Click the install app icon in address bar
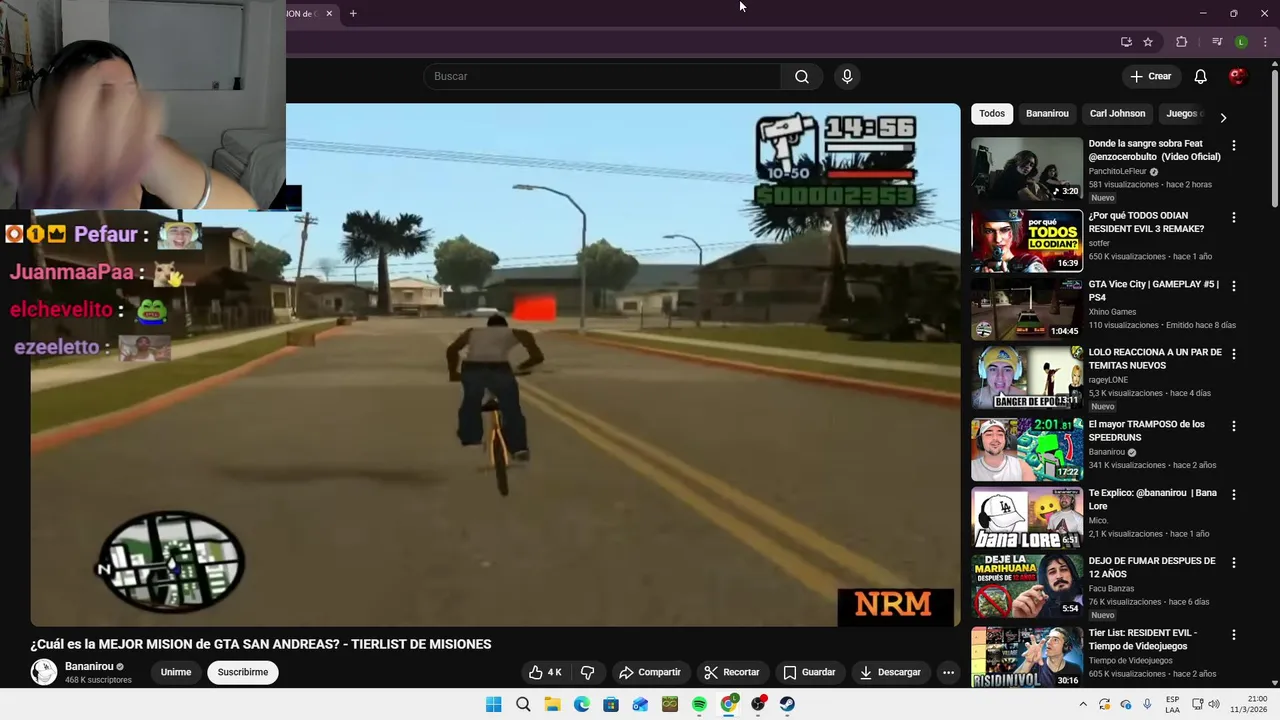 [x=1126, y=42]
